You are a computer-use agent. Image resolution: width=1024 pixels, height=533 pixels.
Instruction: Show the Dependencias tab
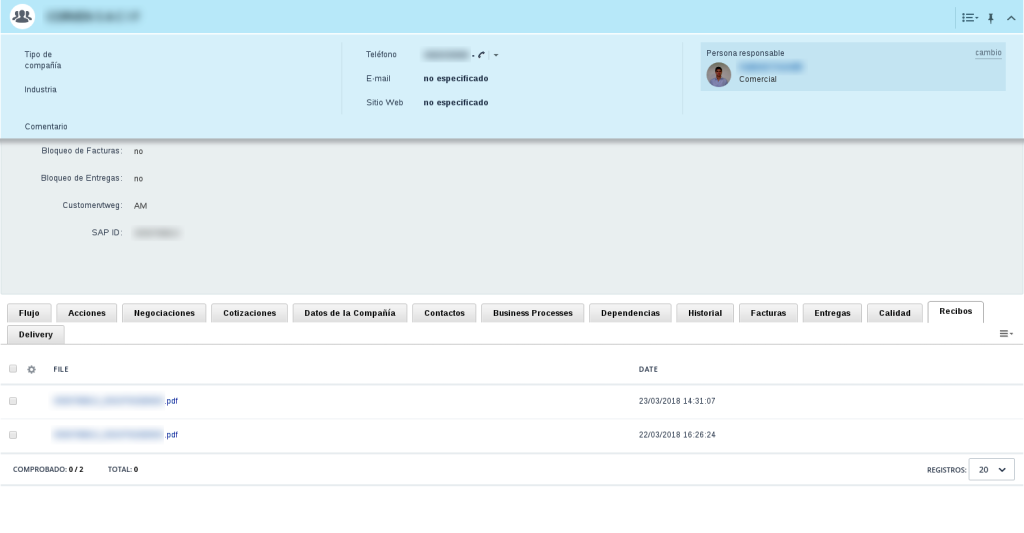[x=630, y=313]
